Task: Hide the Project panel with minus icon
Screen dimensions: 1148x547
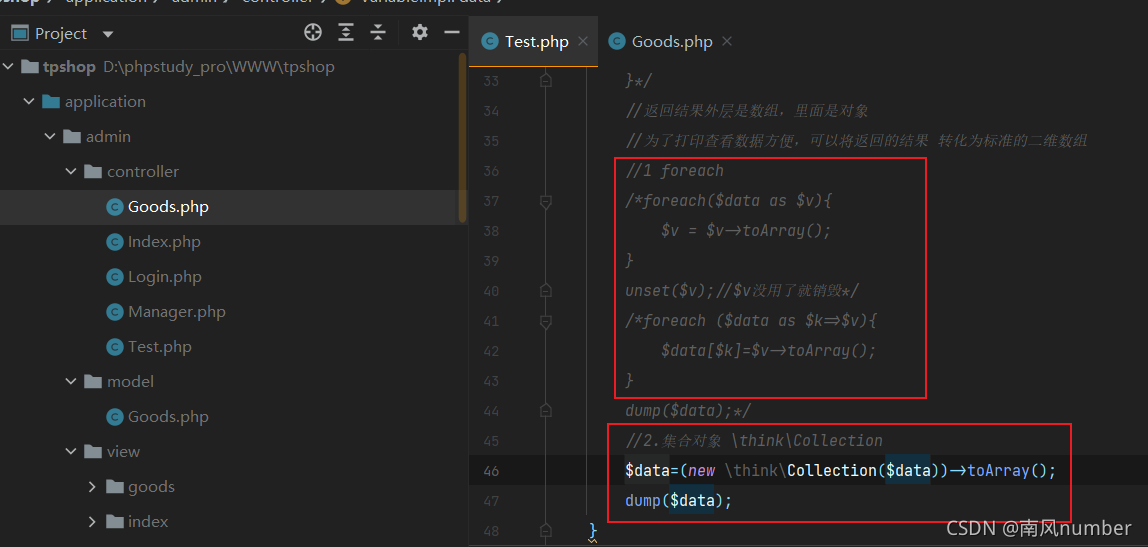Action: pyautogui.click(x=452, y=32)
